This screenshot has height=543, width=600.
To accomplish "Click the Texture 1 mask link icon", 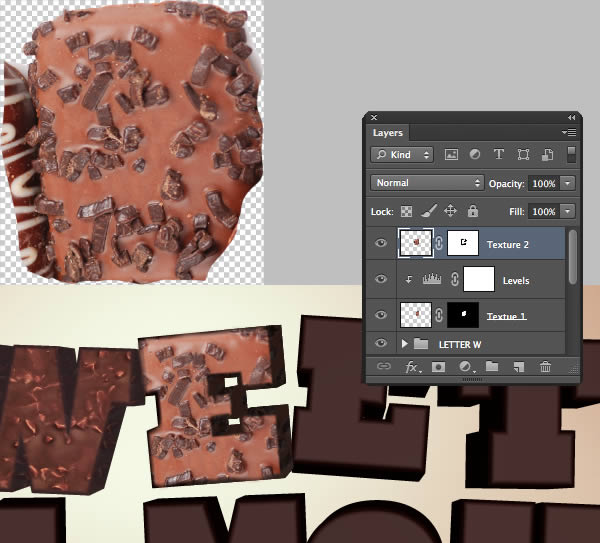I will [439, 315].
